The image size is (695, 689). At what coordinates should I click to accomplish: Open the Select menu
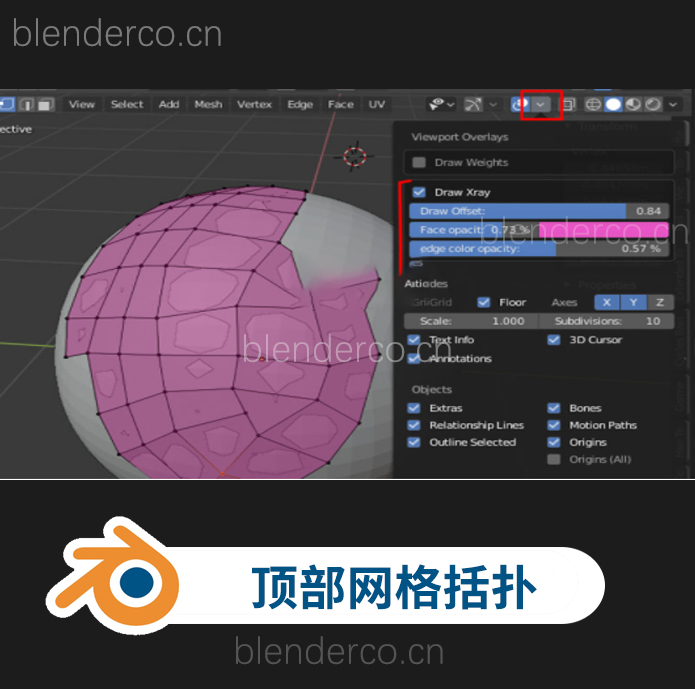pyautogui.click(x=127, y=105)
